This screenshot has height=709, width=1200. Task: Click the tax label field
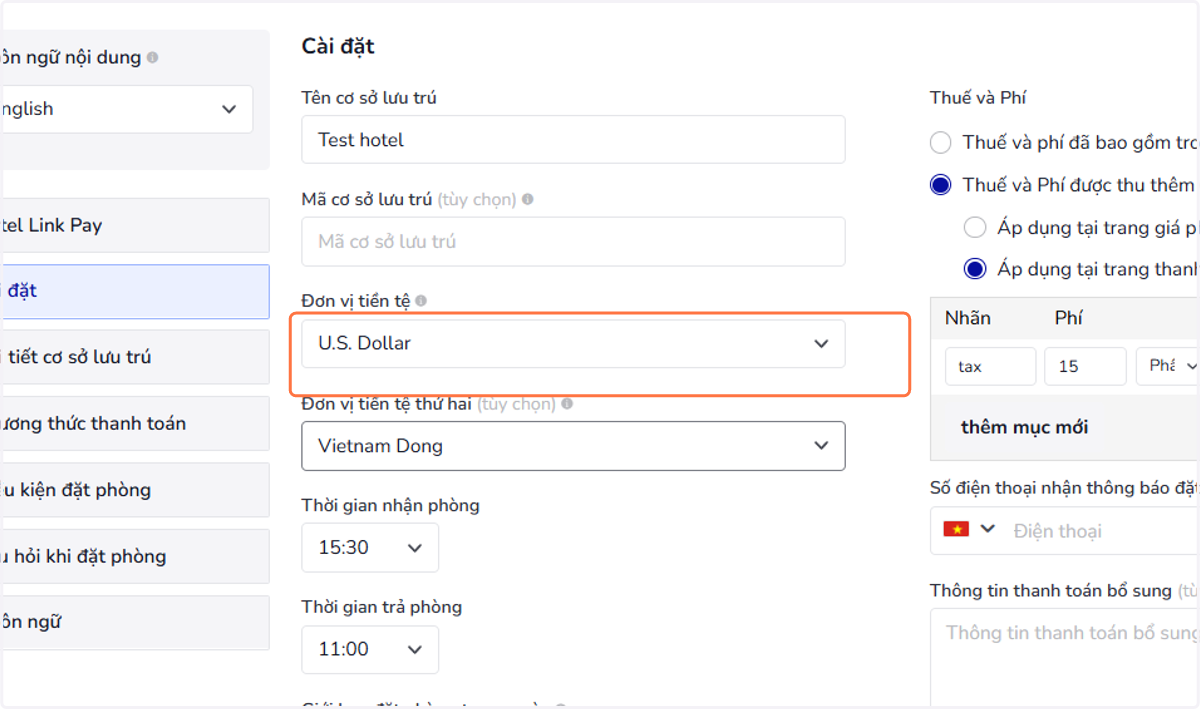pyautogui.click(x=990, y=366)
